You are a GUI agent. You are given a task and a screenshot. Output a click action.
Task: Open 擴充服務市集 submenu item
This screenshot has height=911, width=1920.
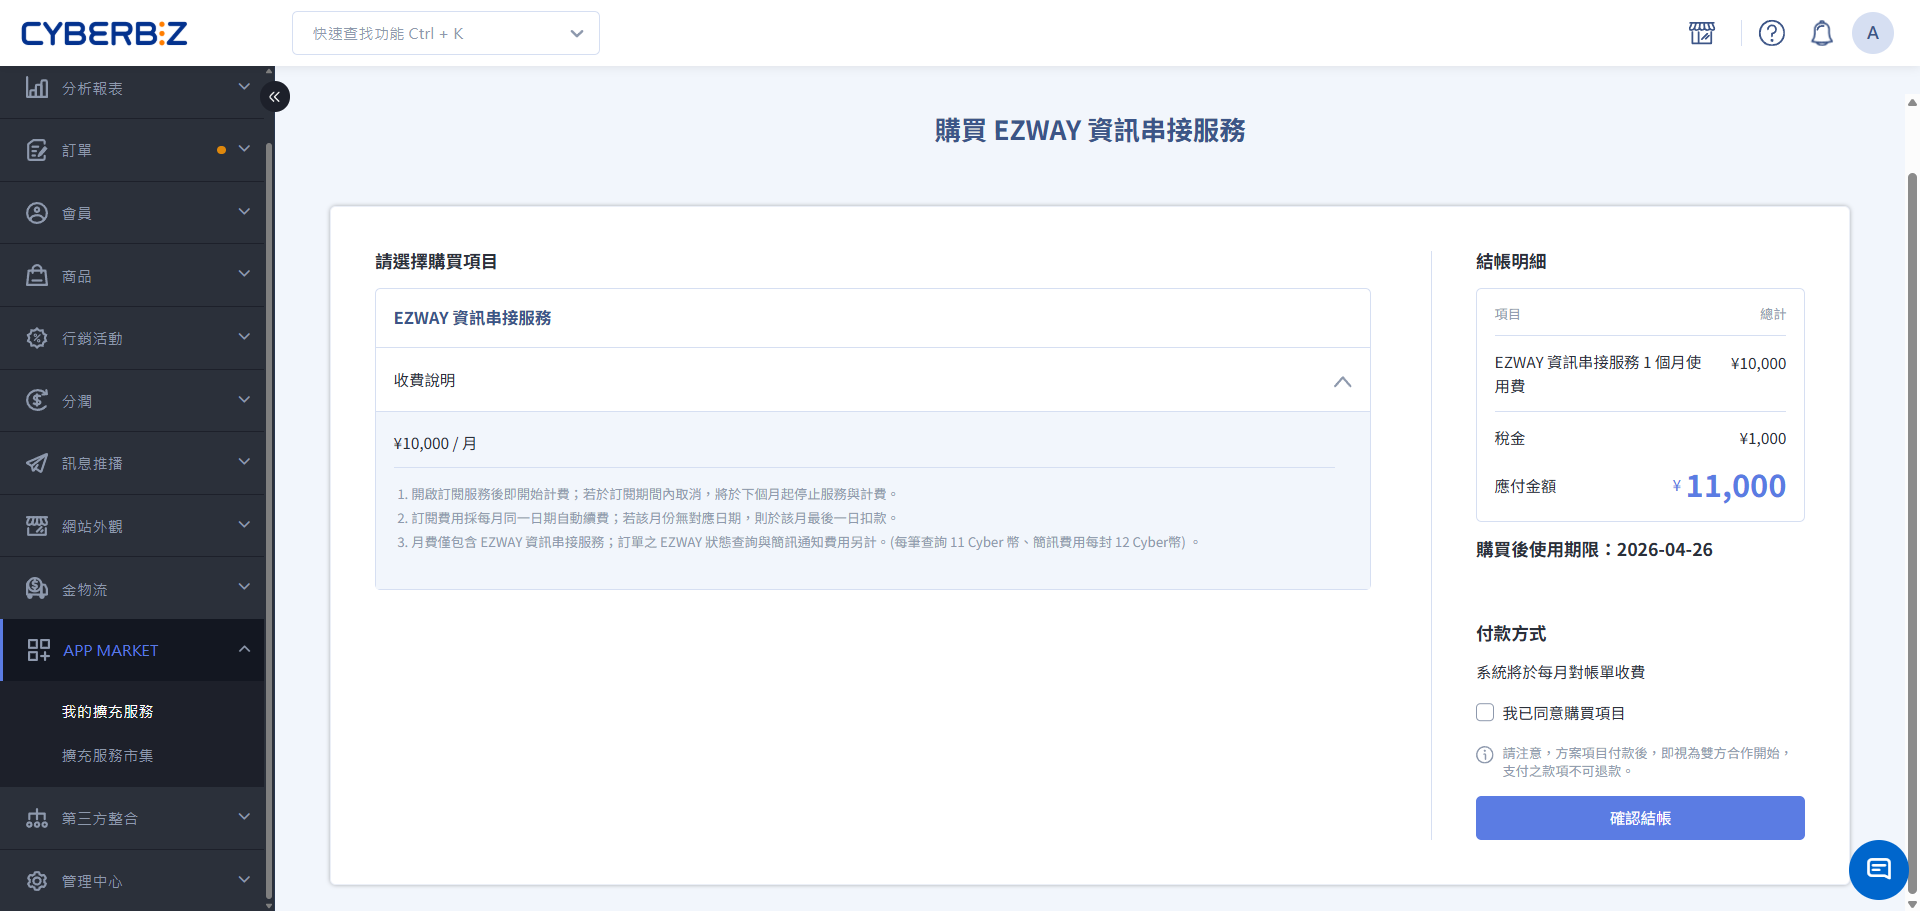click(108, 756)
